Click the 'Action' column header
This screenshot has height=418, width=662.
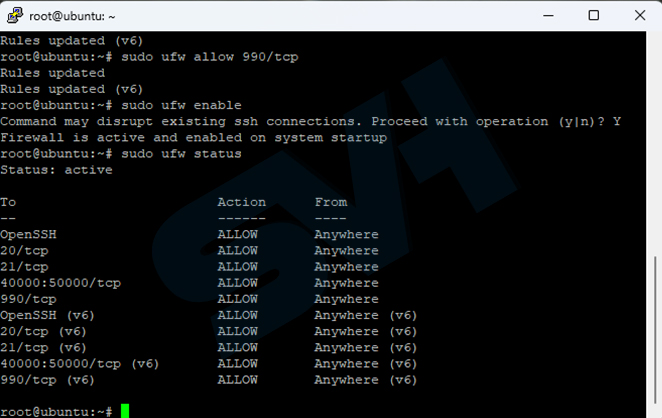pos(241,202)
